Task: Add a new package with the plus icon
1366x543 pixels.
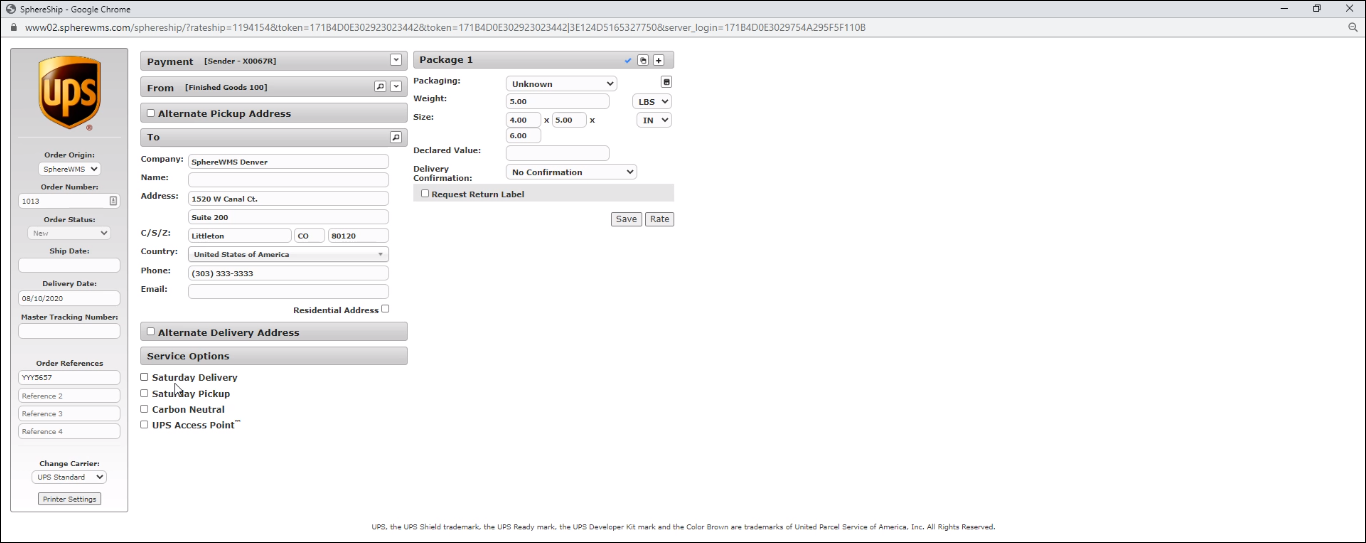Action: pyautogui.click(x=658, y=60)
